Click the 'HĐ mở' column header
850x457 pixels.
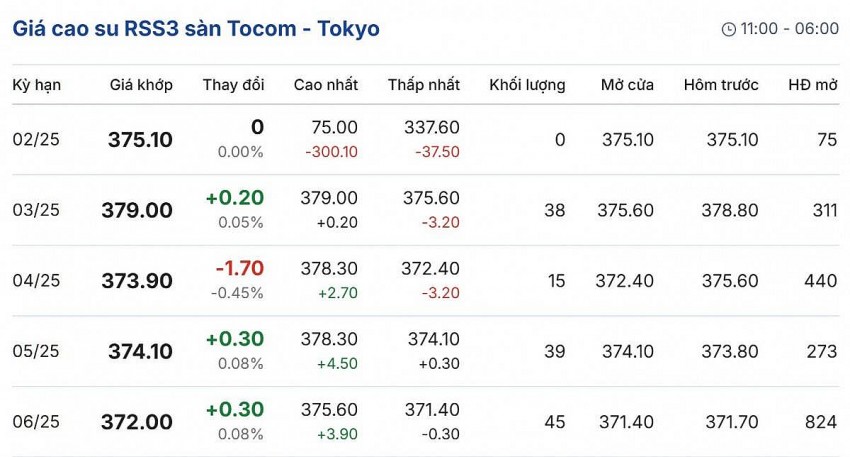[x=812, y=85]
